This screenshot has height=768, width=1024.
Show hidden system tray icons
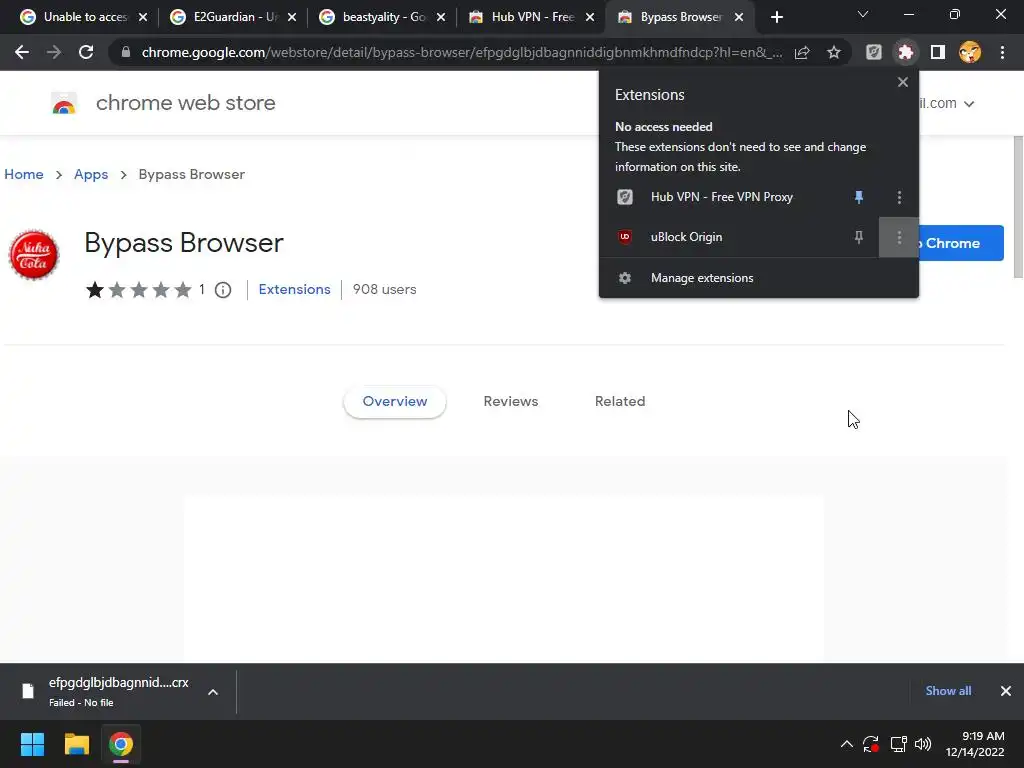click(x=846, y=744)
